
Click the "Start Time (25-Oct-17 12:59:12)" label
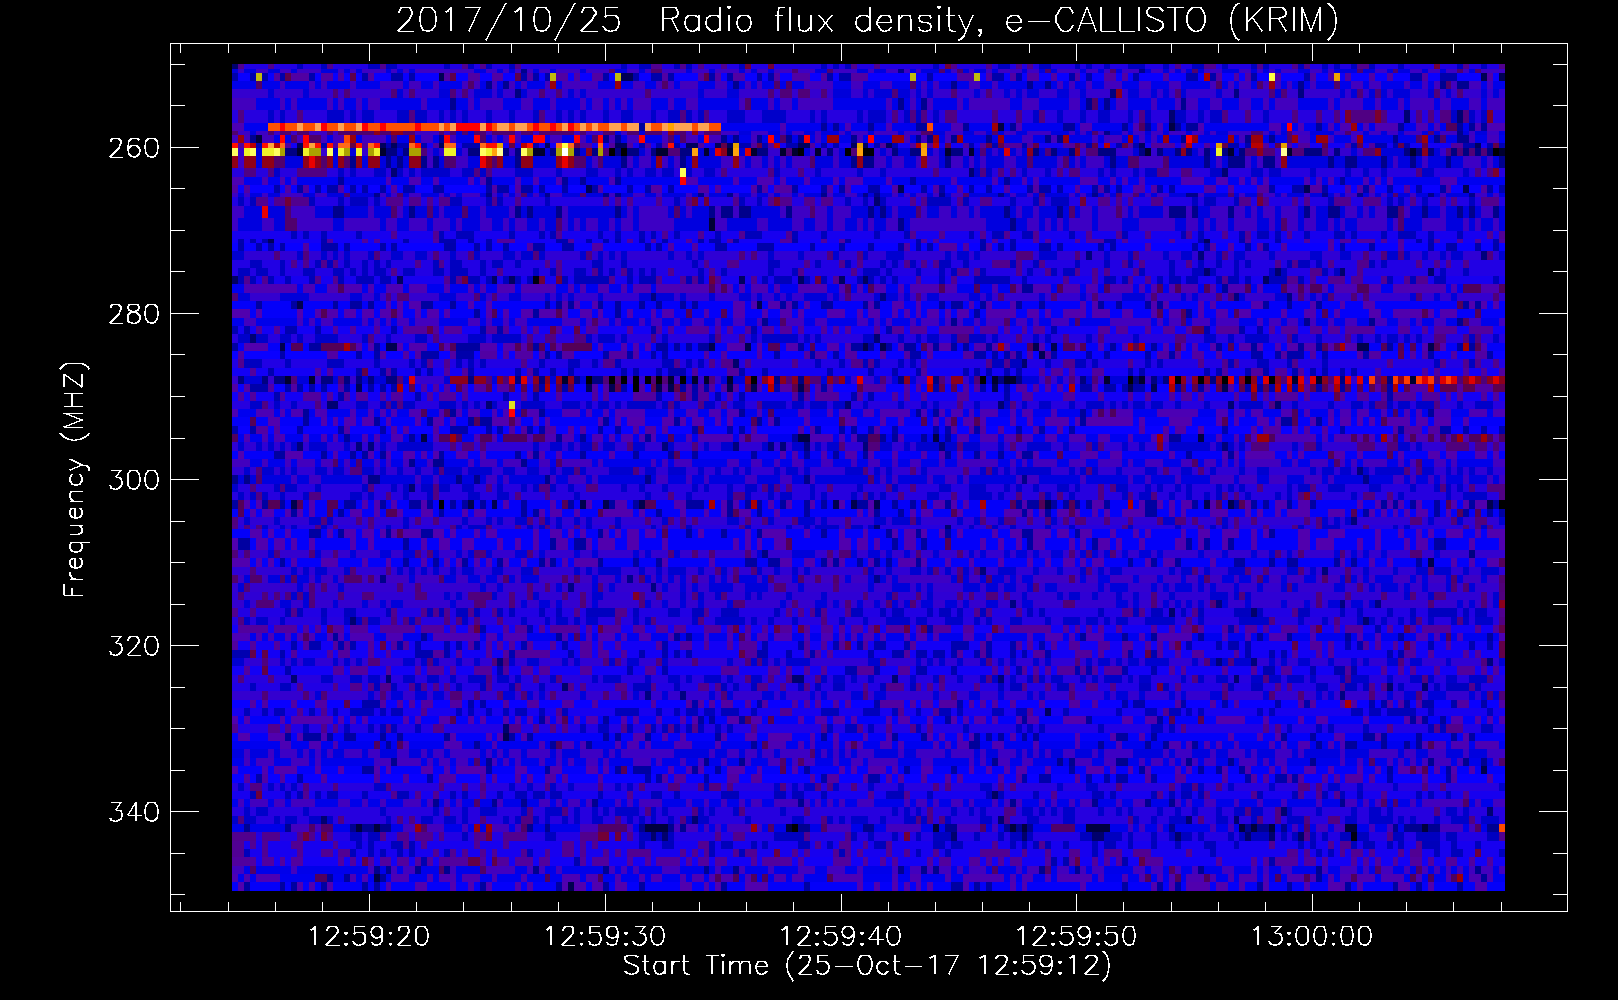(x=867, y=966)
